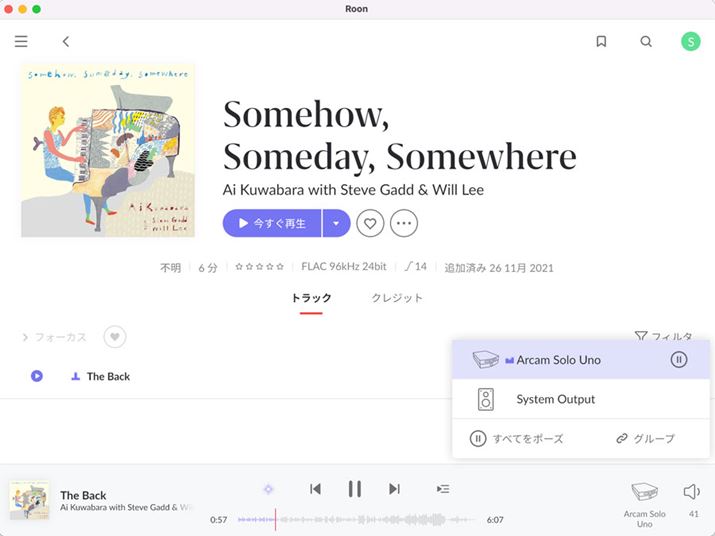Click the 追加済み 26 11月 2021 date
This screenshot has height=536, width=715.
coord(499,268)
